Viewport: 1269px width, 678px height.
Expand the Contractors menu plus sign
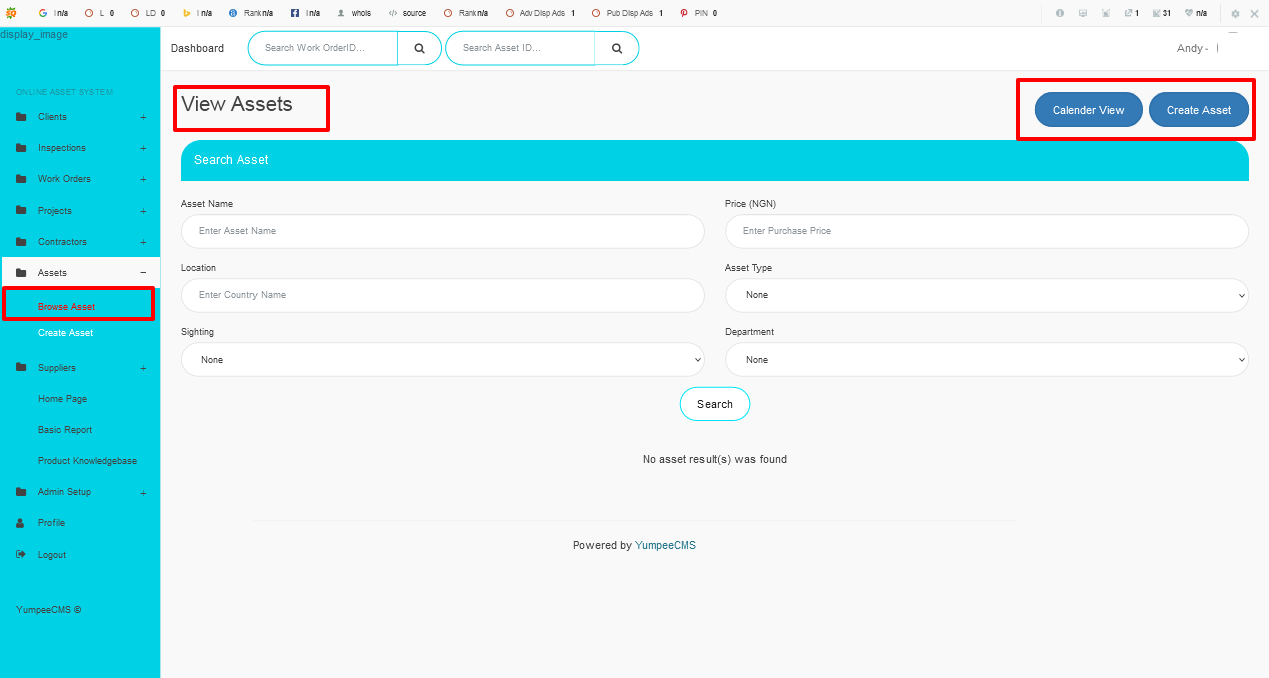tap(143, 242)
